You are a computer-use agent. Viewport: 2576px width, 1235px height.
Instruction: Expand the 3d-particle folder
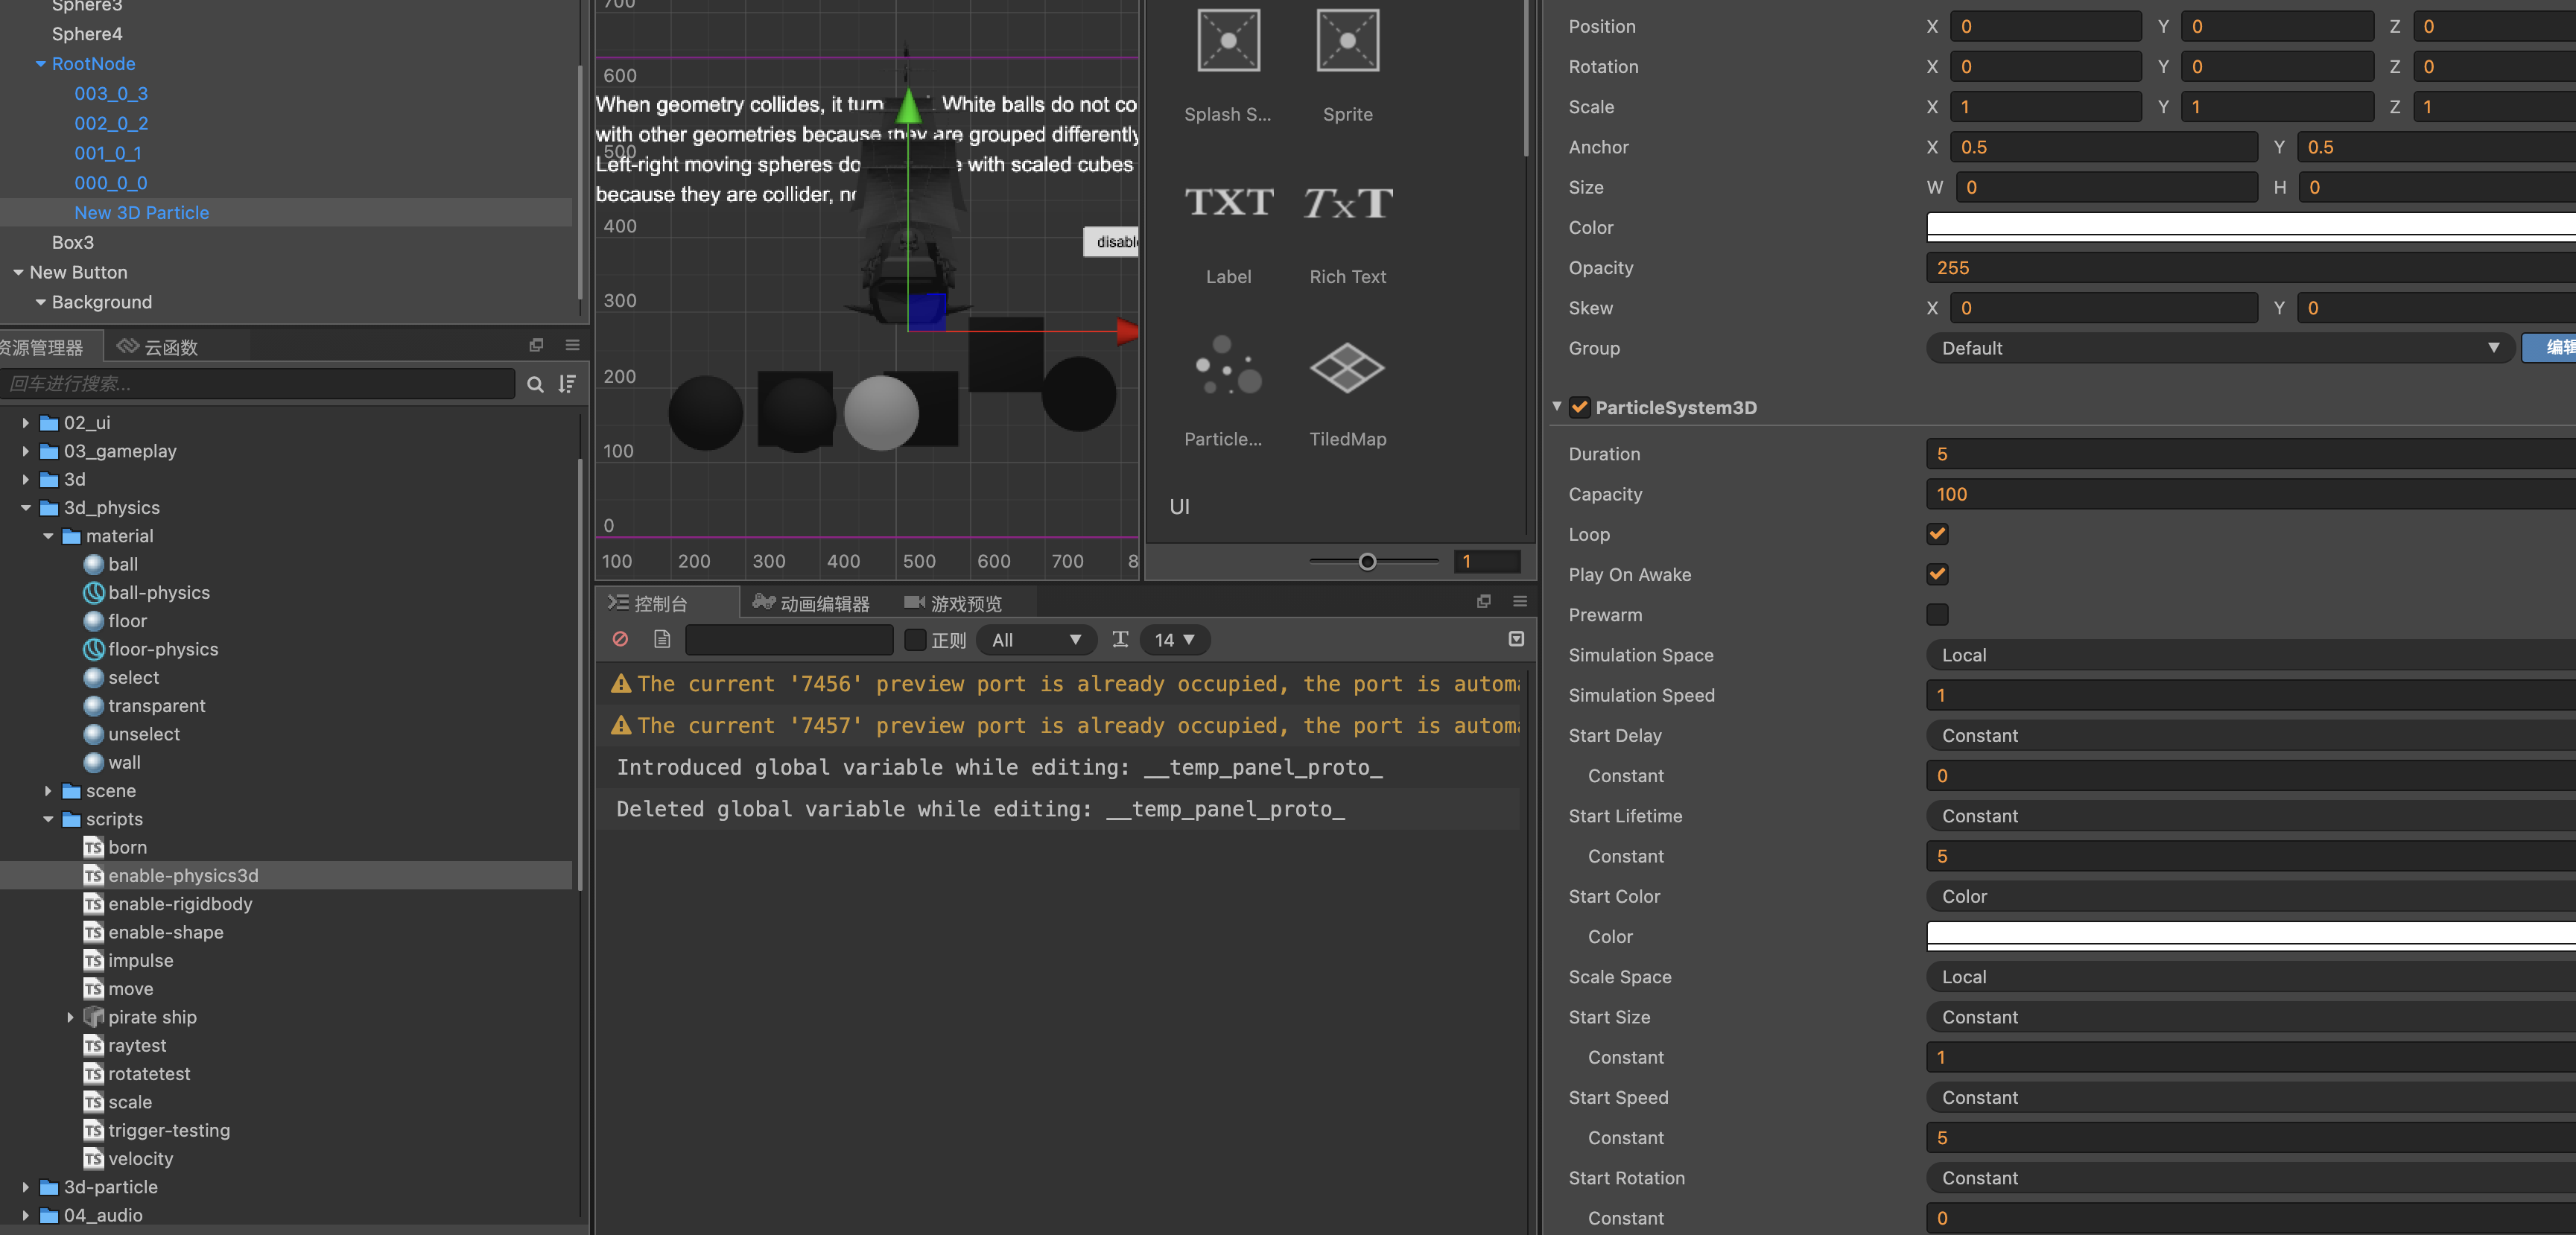click(x=26, y=1187)
